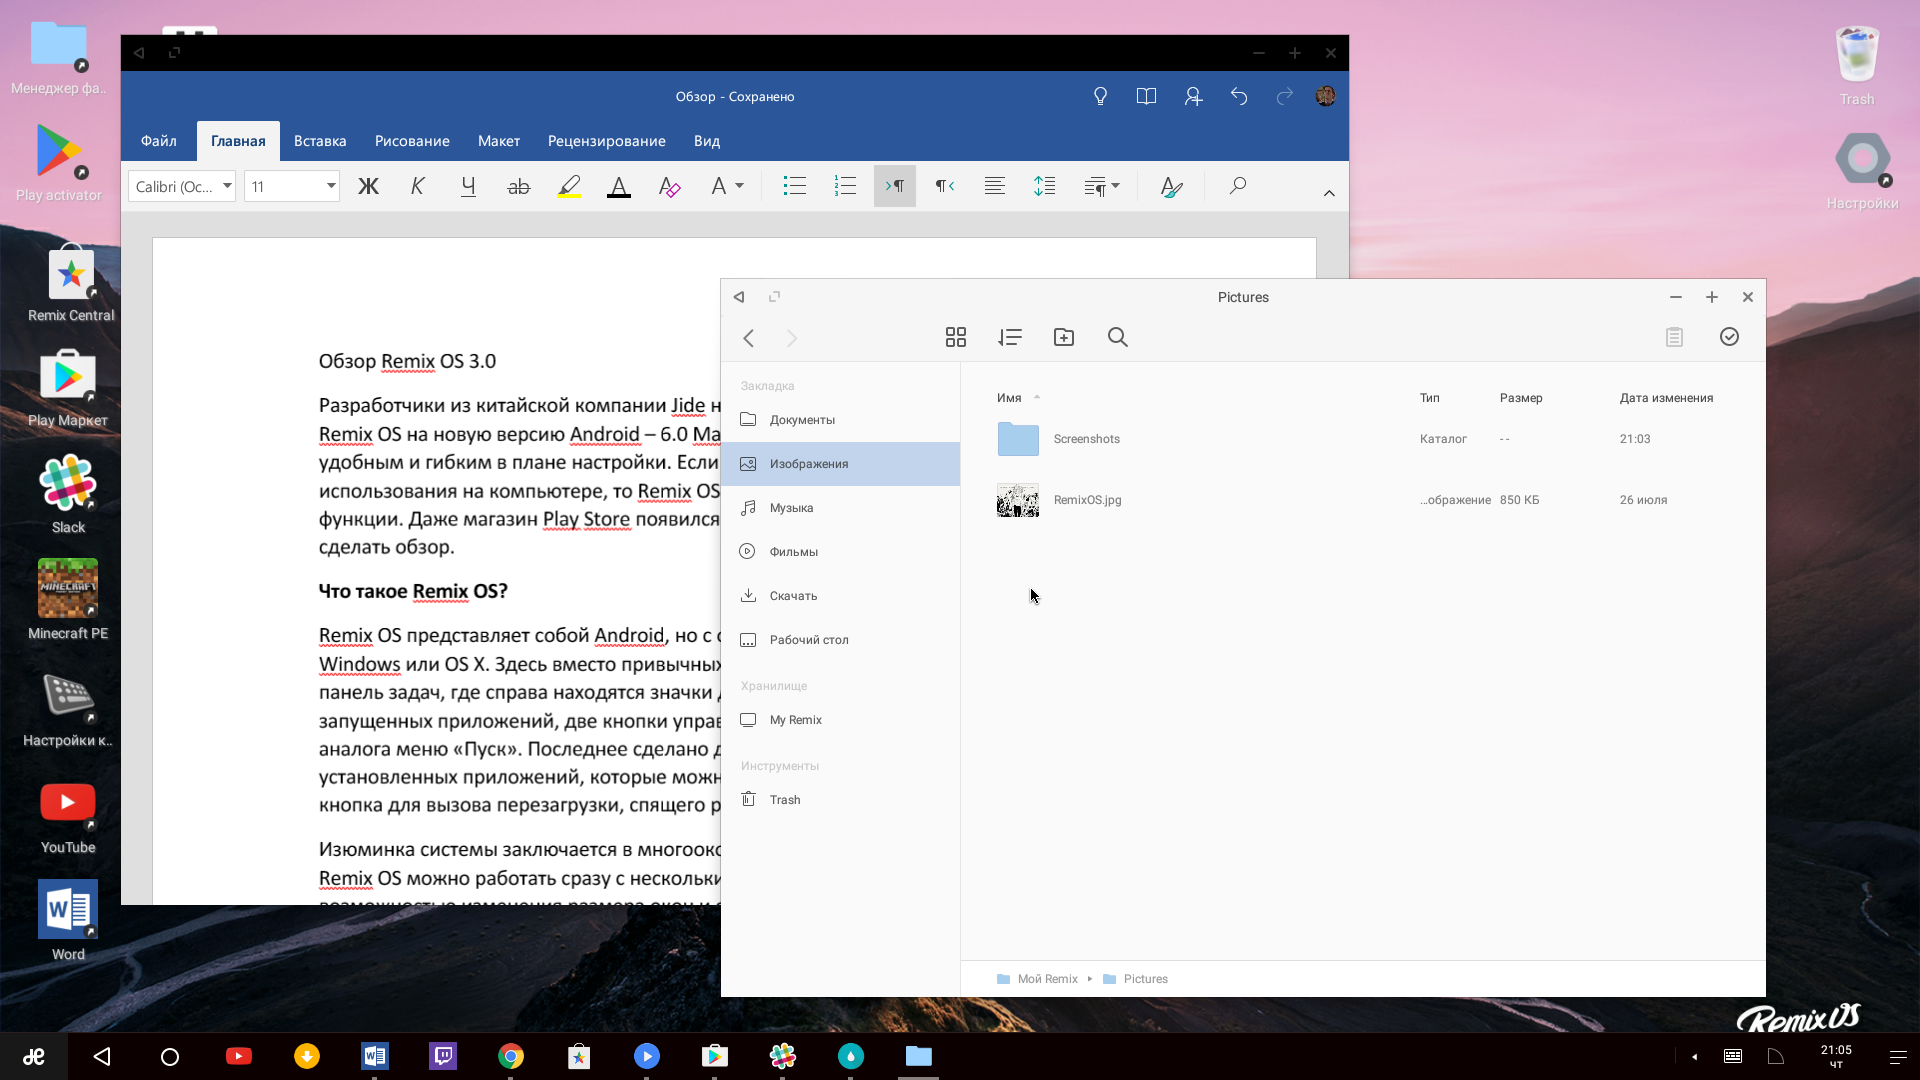
Task: Clear formatting with the eraser icon
Action: coord(669,186)
